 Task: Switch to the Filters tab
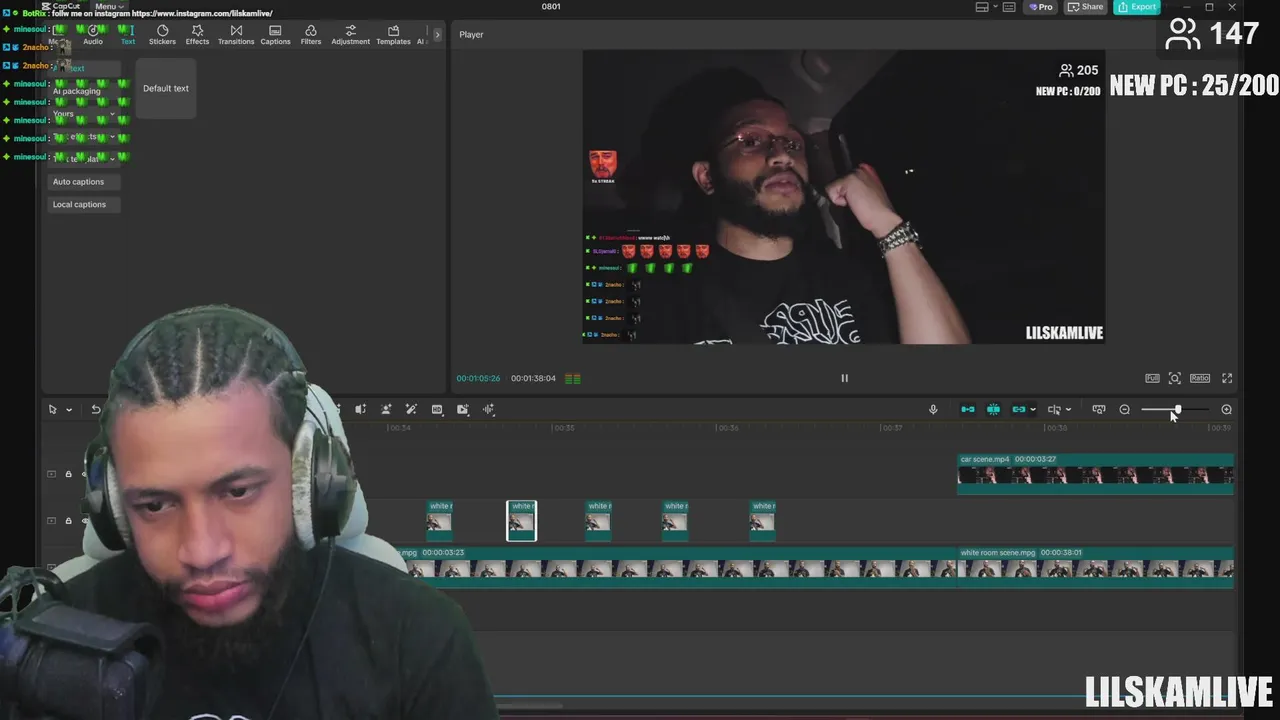pyautogui.click(x=311, y=35)
